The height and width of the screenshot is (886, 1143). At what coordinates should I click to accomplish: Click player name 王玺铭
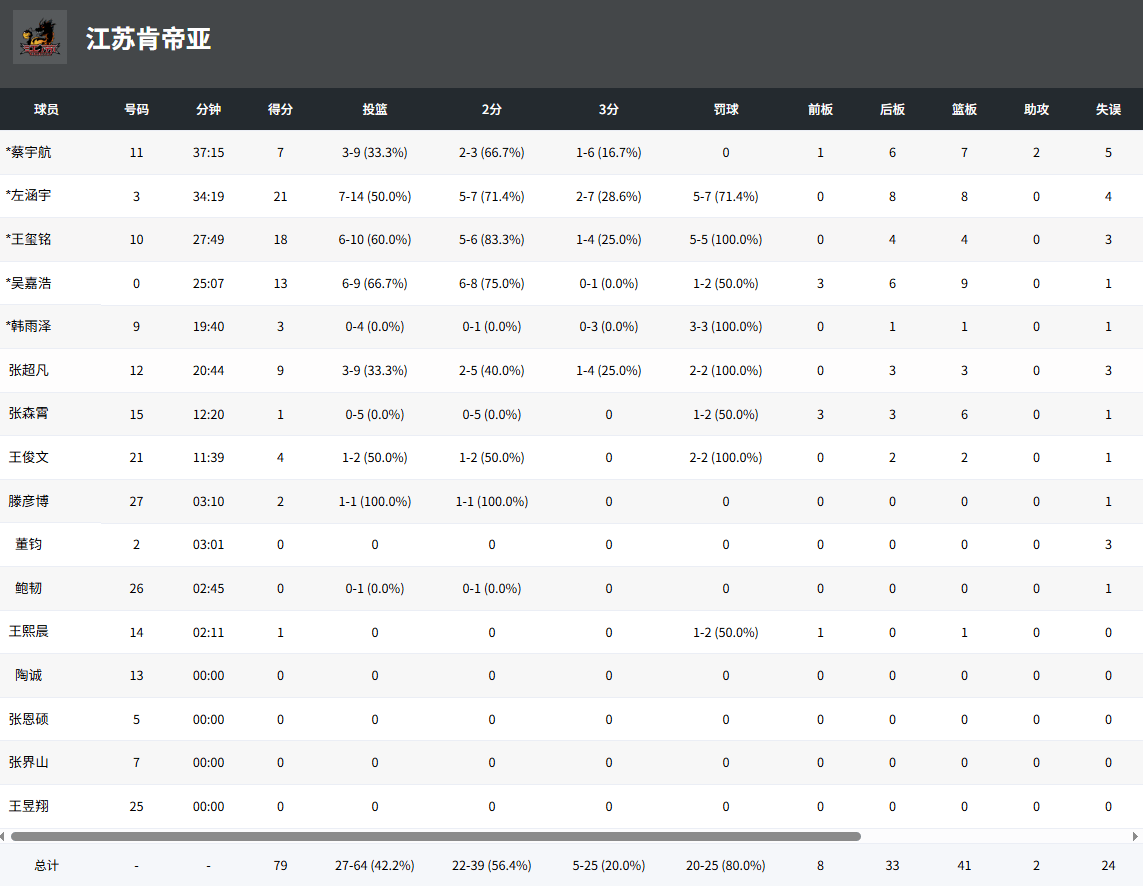[29, 239]
